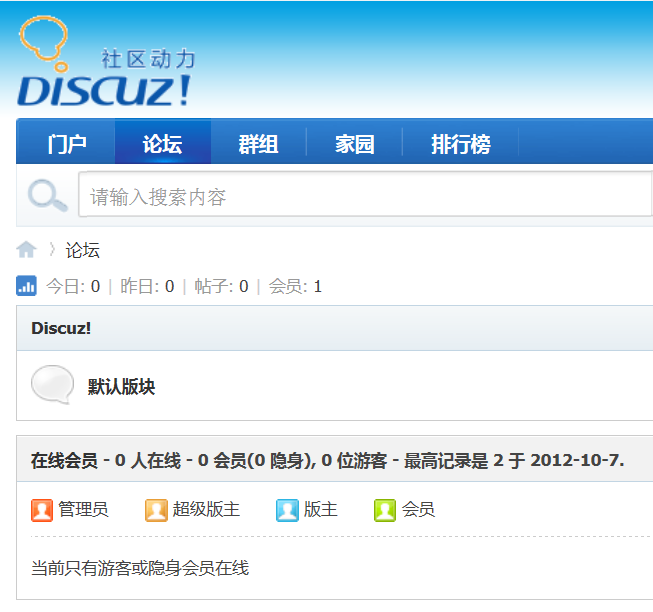Image resolution: width=653 pixels, height=612 pixels.
Task: Click the Discuz! category heading
Action: pos(61,328)
